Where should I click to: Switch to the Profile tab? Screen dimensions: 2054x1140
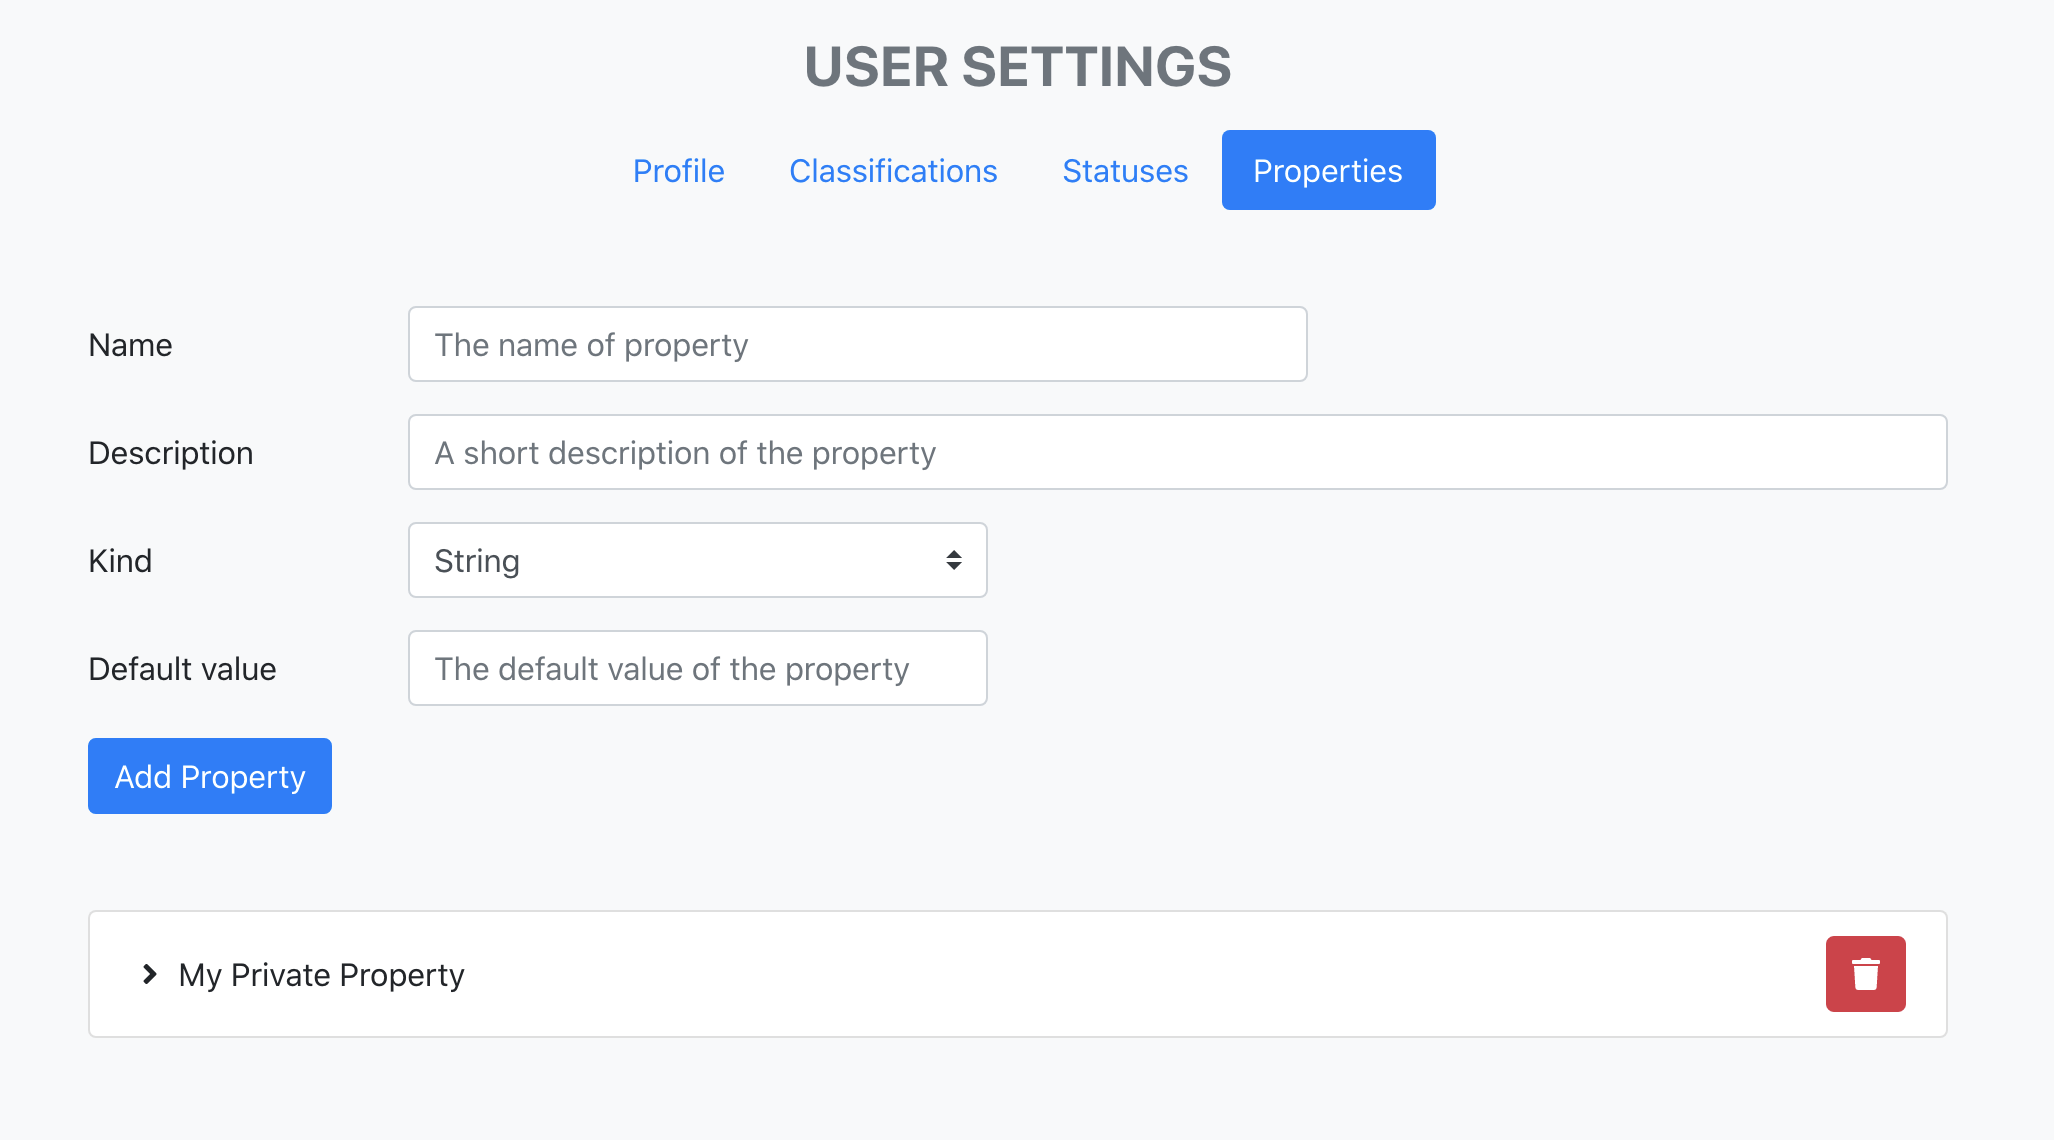[680, 170]
